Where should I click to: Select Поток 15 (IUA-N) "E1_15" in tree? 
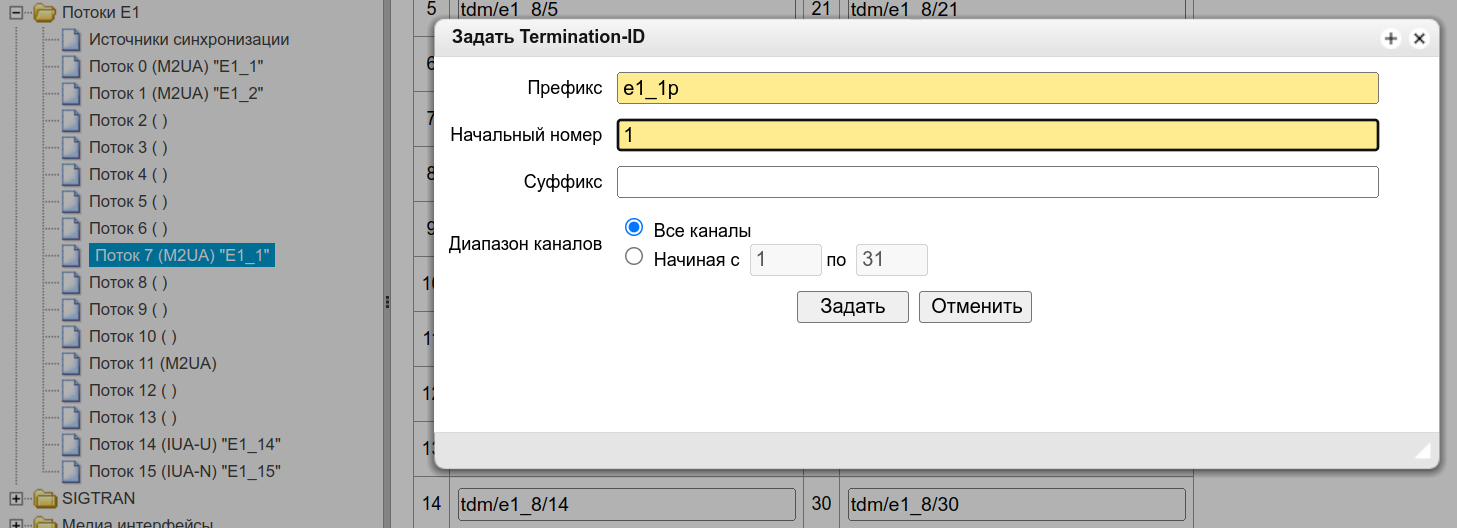[184, 471]
